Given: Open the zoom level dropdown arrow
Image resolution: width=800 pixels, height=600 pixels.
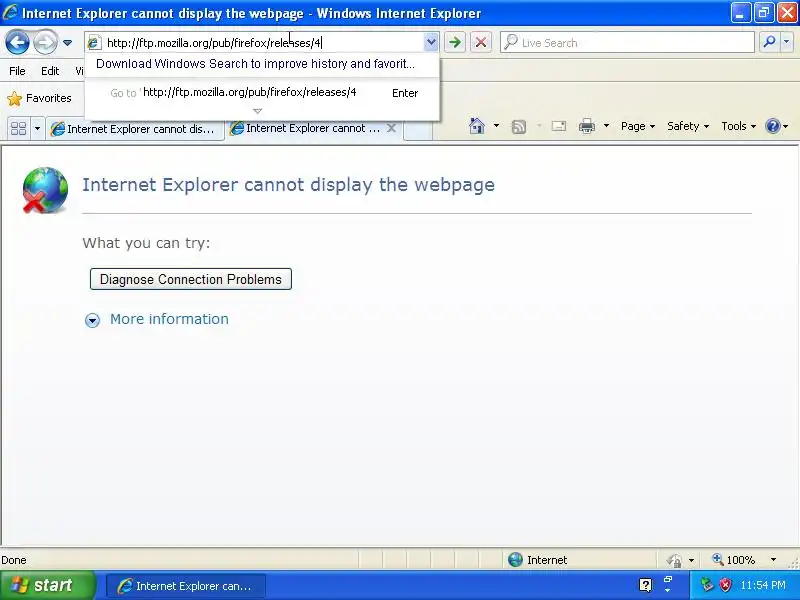Looking at the screenshot, I should pyautogui.click(x=773, y=560).
